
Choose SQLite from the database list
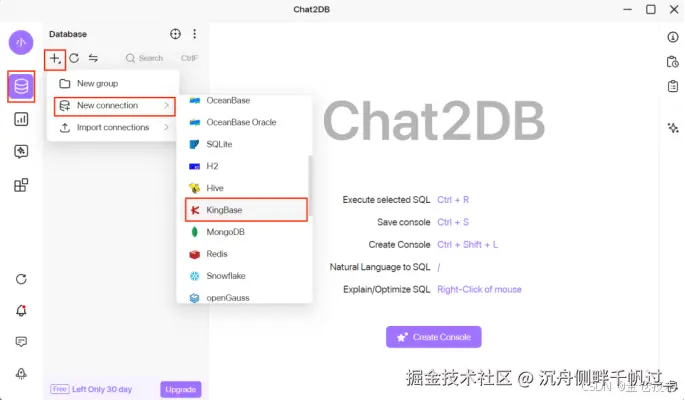[x=246, y=144]
